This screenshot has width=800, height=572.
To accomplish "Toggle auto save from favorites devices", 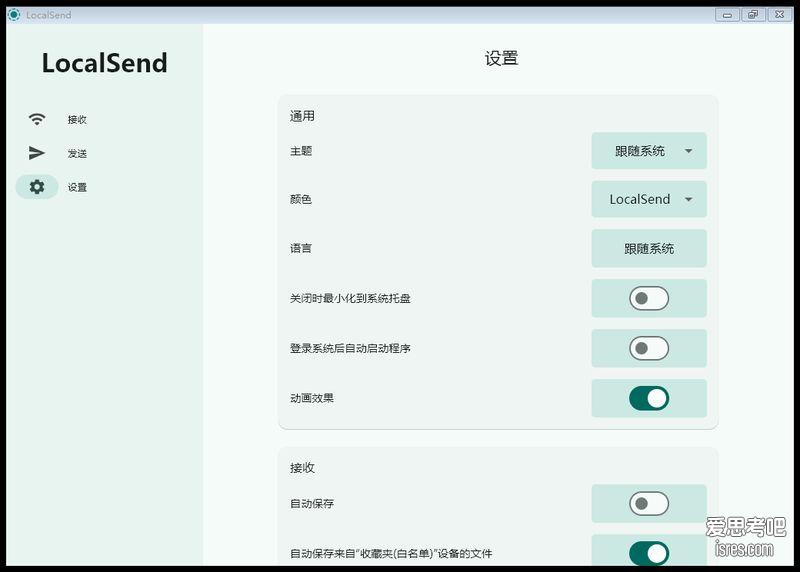I will click(649, 553).
